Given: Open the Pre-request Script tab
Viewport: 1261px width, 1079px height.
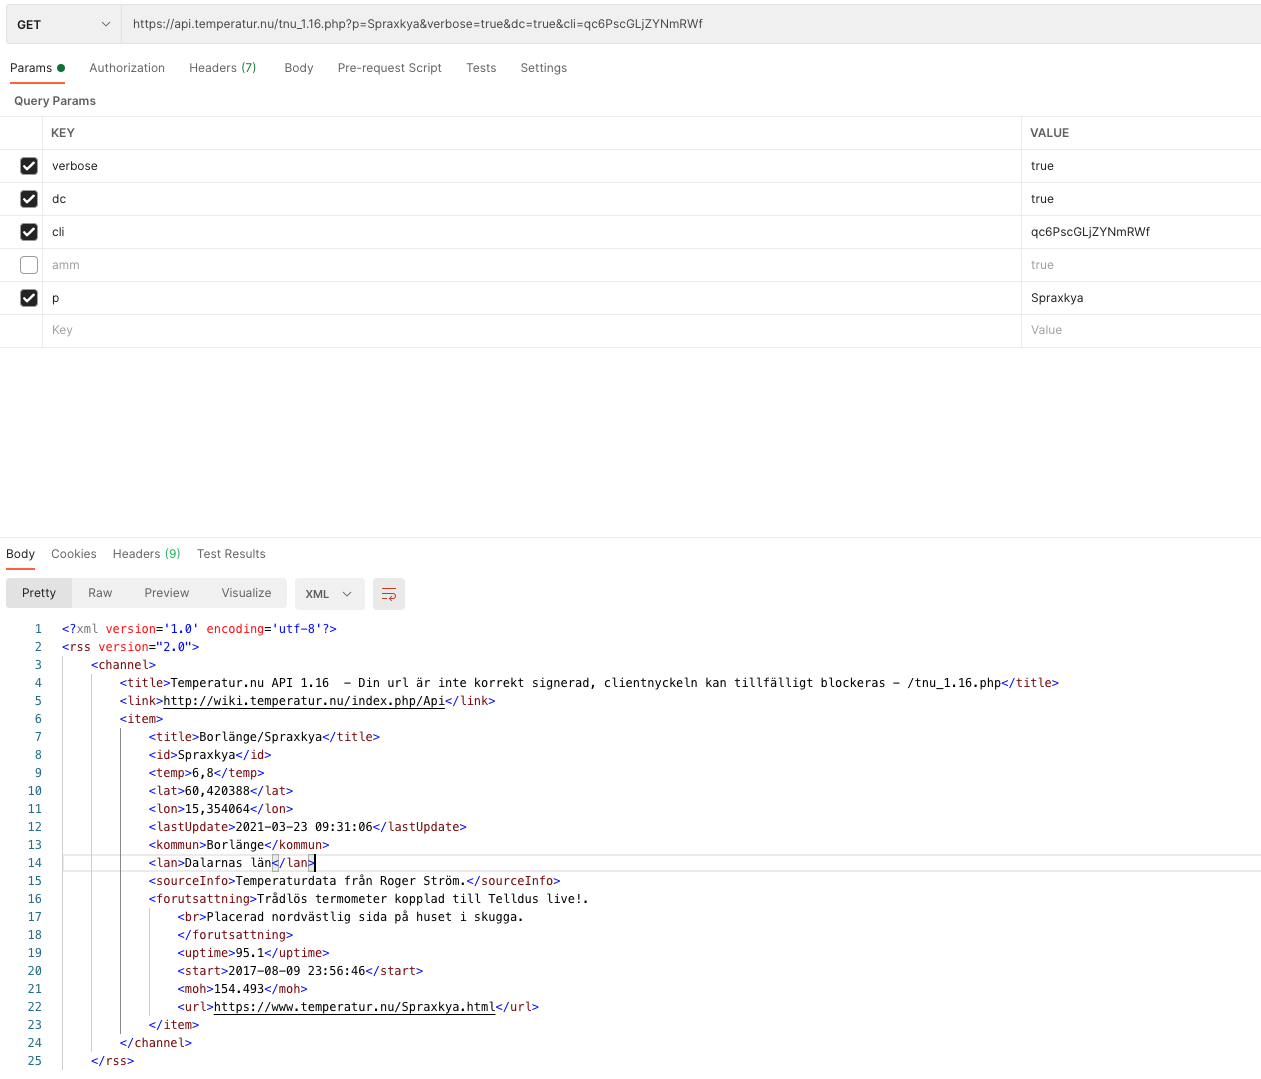Looking at the screenshot, I should pos(389,68).
